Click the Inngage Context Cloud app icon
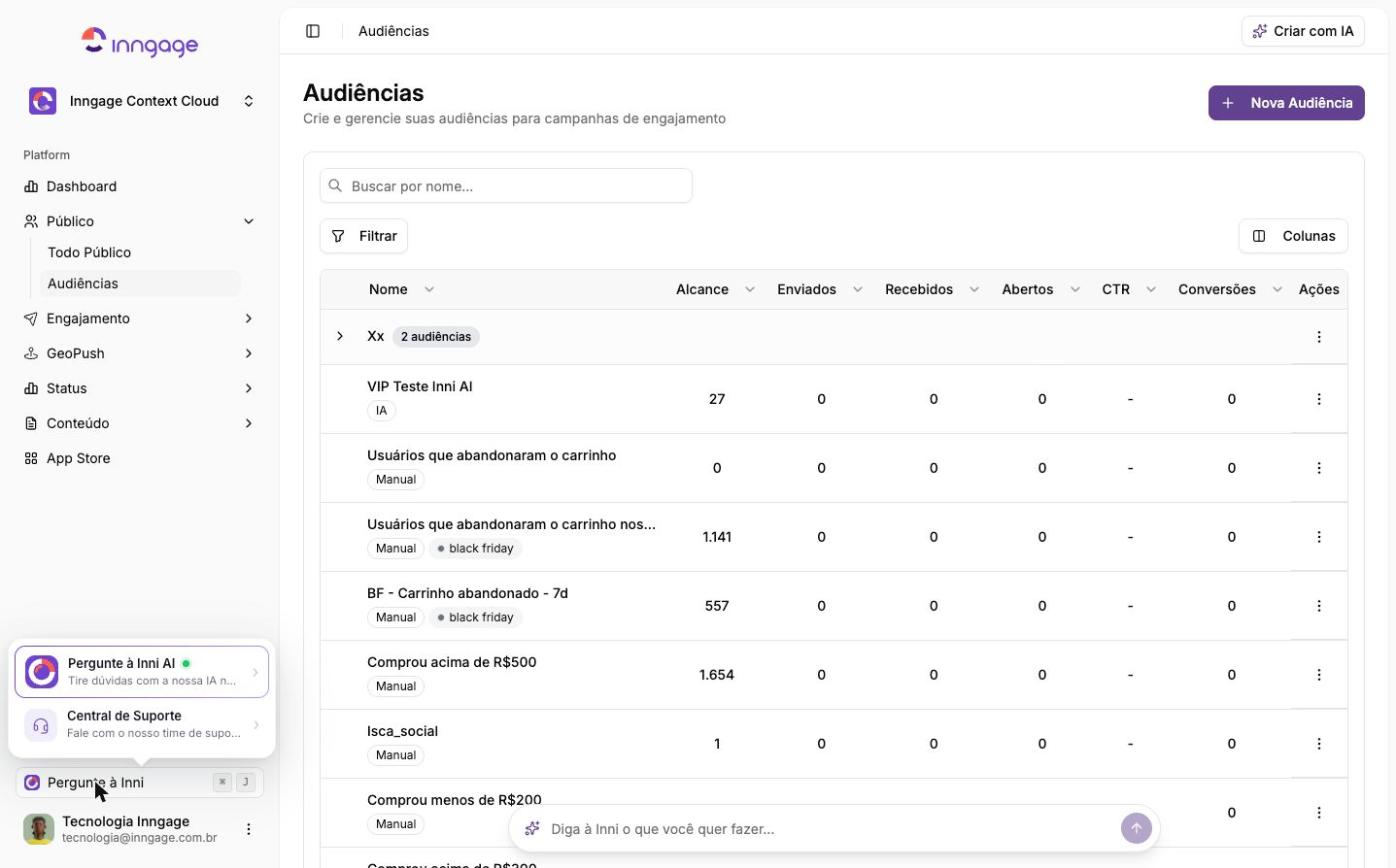The width and height of the screenshot is (1396, 868). [x=43, y=101]
